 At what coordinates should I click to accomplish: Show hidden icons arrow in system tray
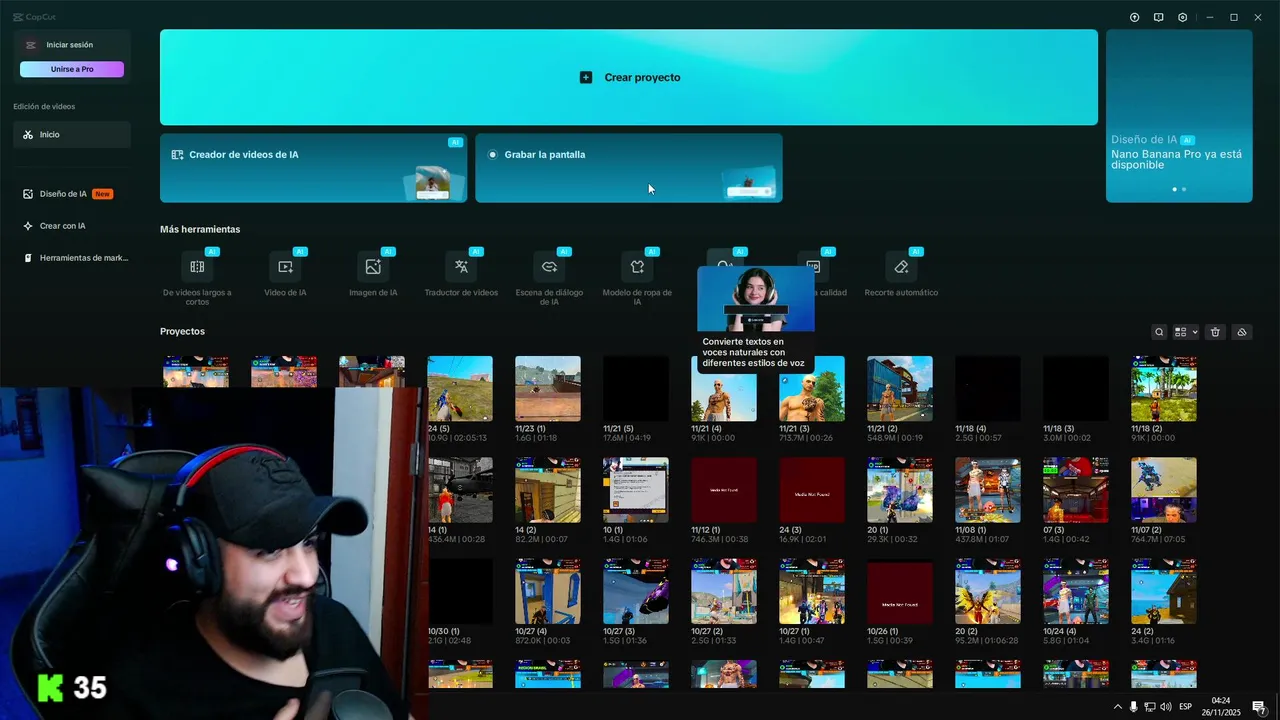click(x=1118, y=707)
